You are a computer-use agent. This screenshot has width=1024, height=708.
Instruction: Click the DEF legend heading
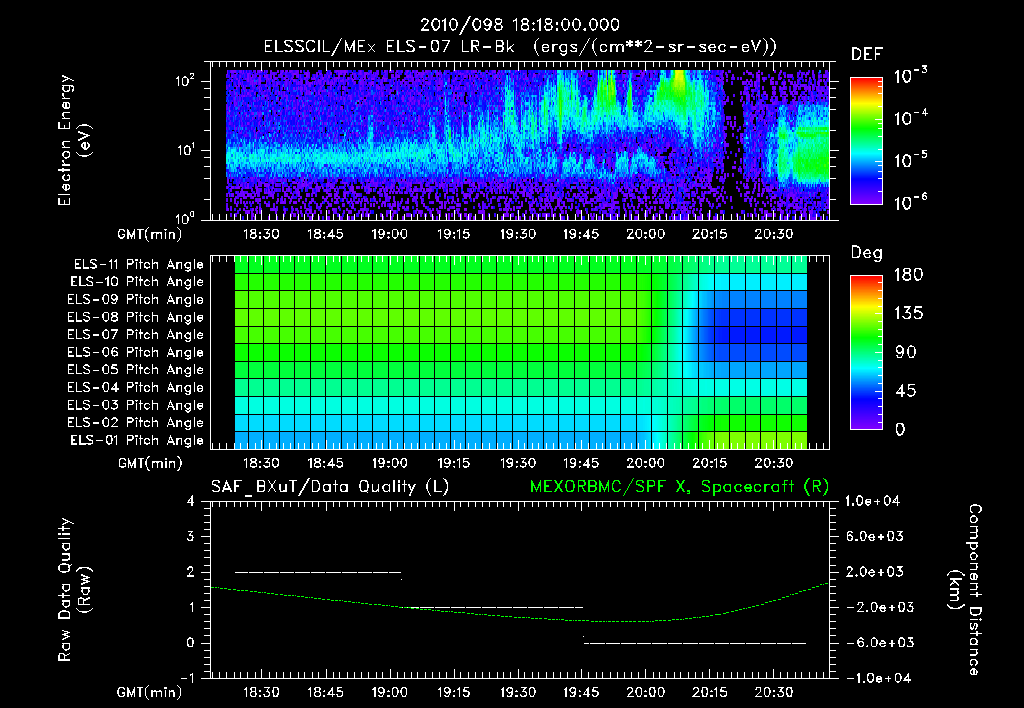coord(867,55)
